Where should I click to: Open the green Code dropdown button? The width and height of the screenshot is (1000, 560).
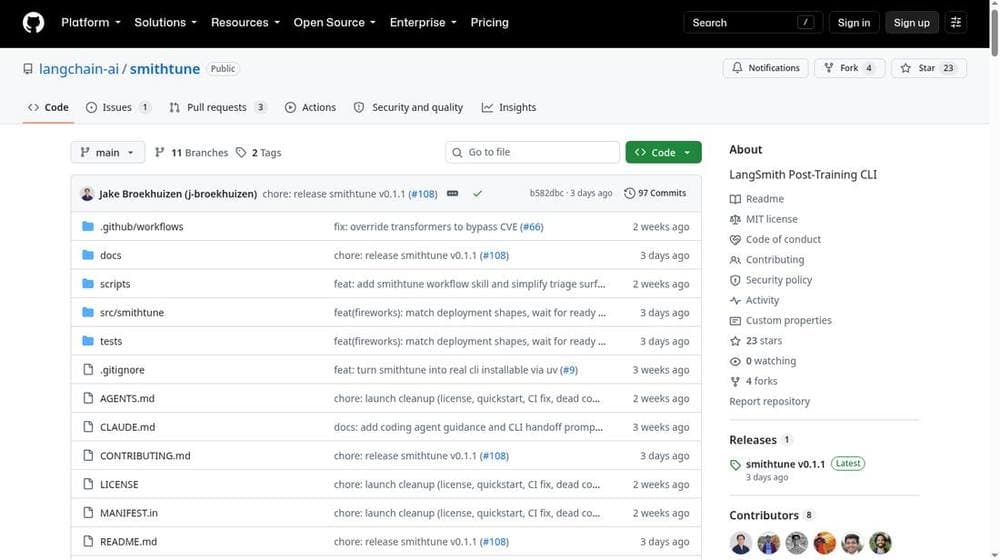pos(663,152)
